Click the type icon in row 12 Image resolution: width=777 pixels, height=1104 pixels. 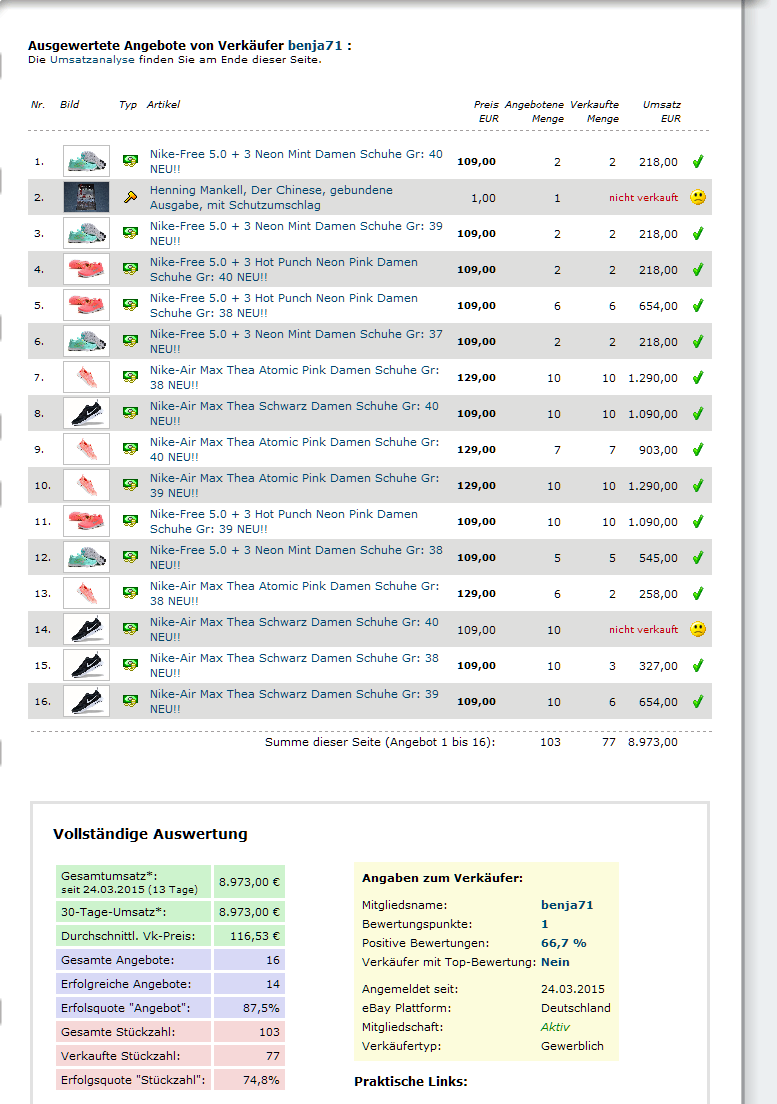(129, 557)
